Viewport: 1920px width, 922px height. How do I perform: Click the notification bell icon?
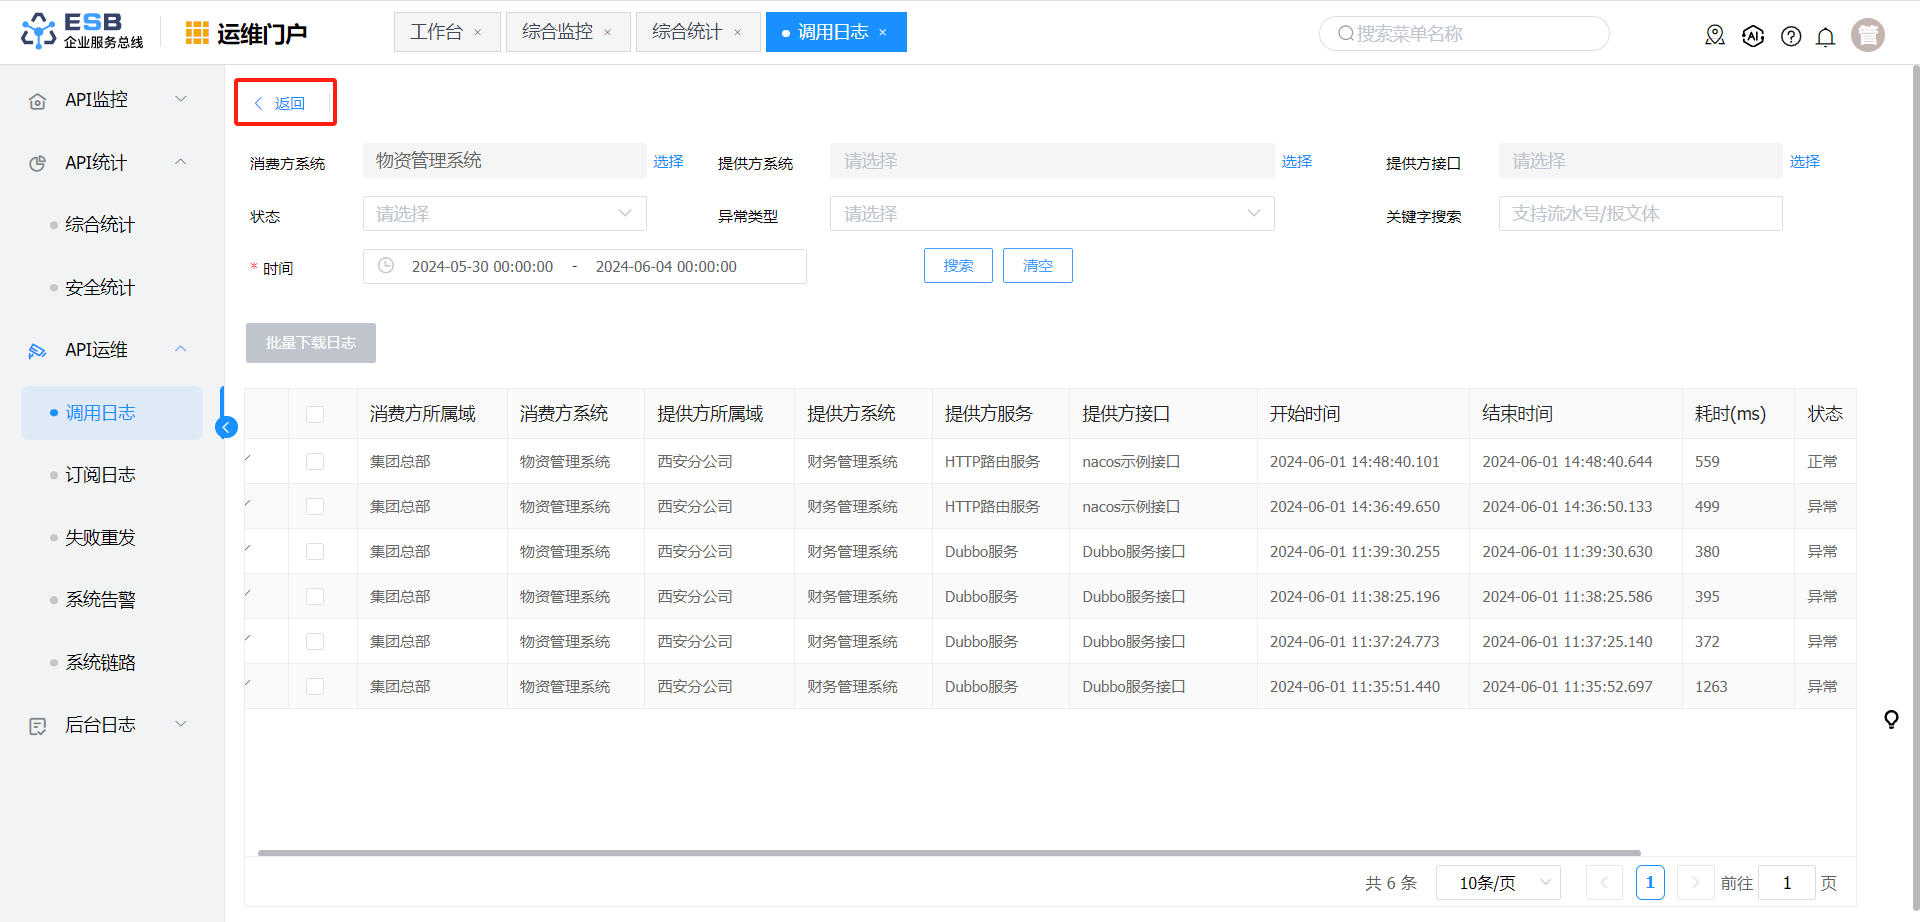1825,37
